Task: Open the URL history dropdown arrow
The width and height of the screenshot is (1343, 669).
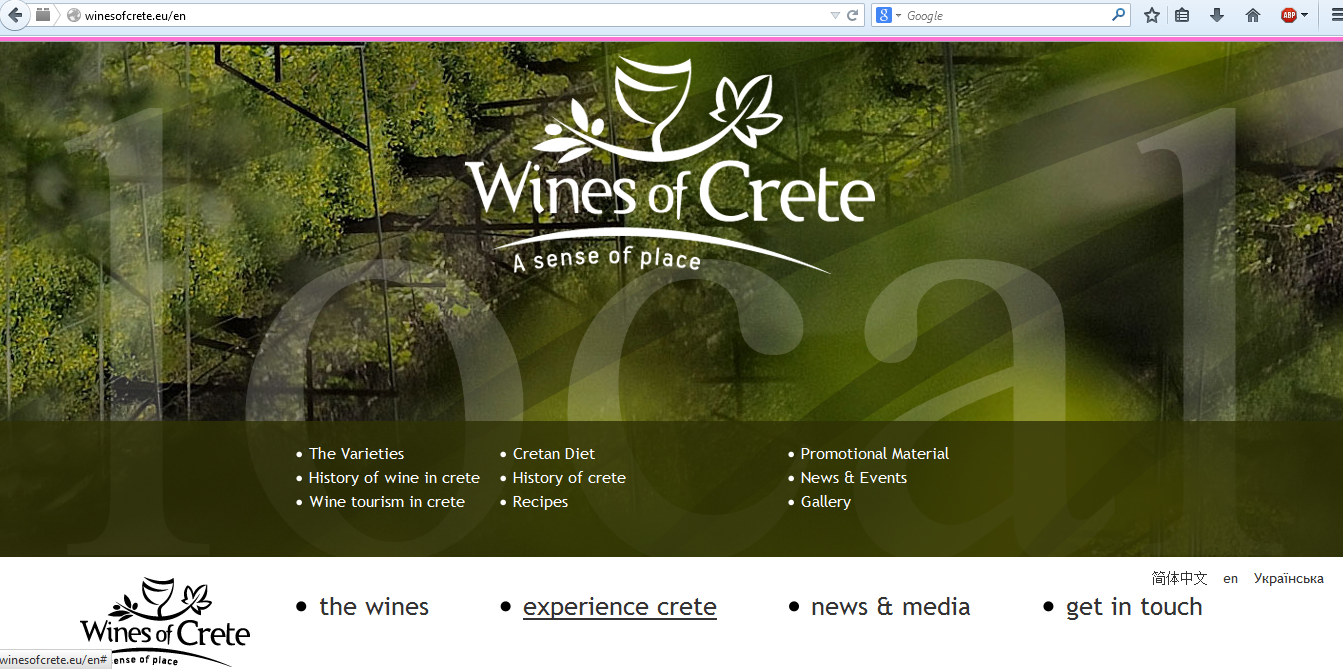Action: 835,15
